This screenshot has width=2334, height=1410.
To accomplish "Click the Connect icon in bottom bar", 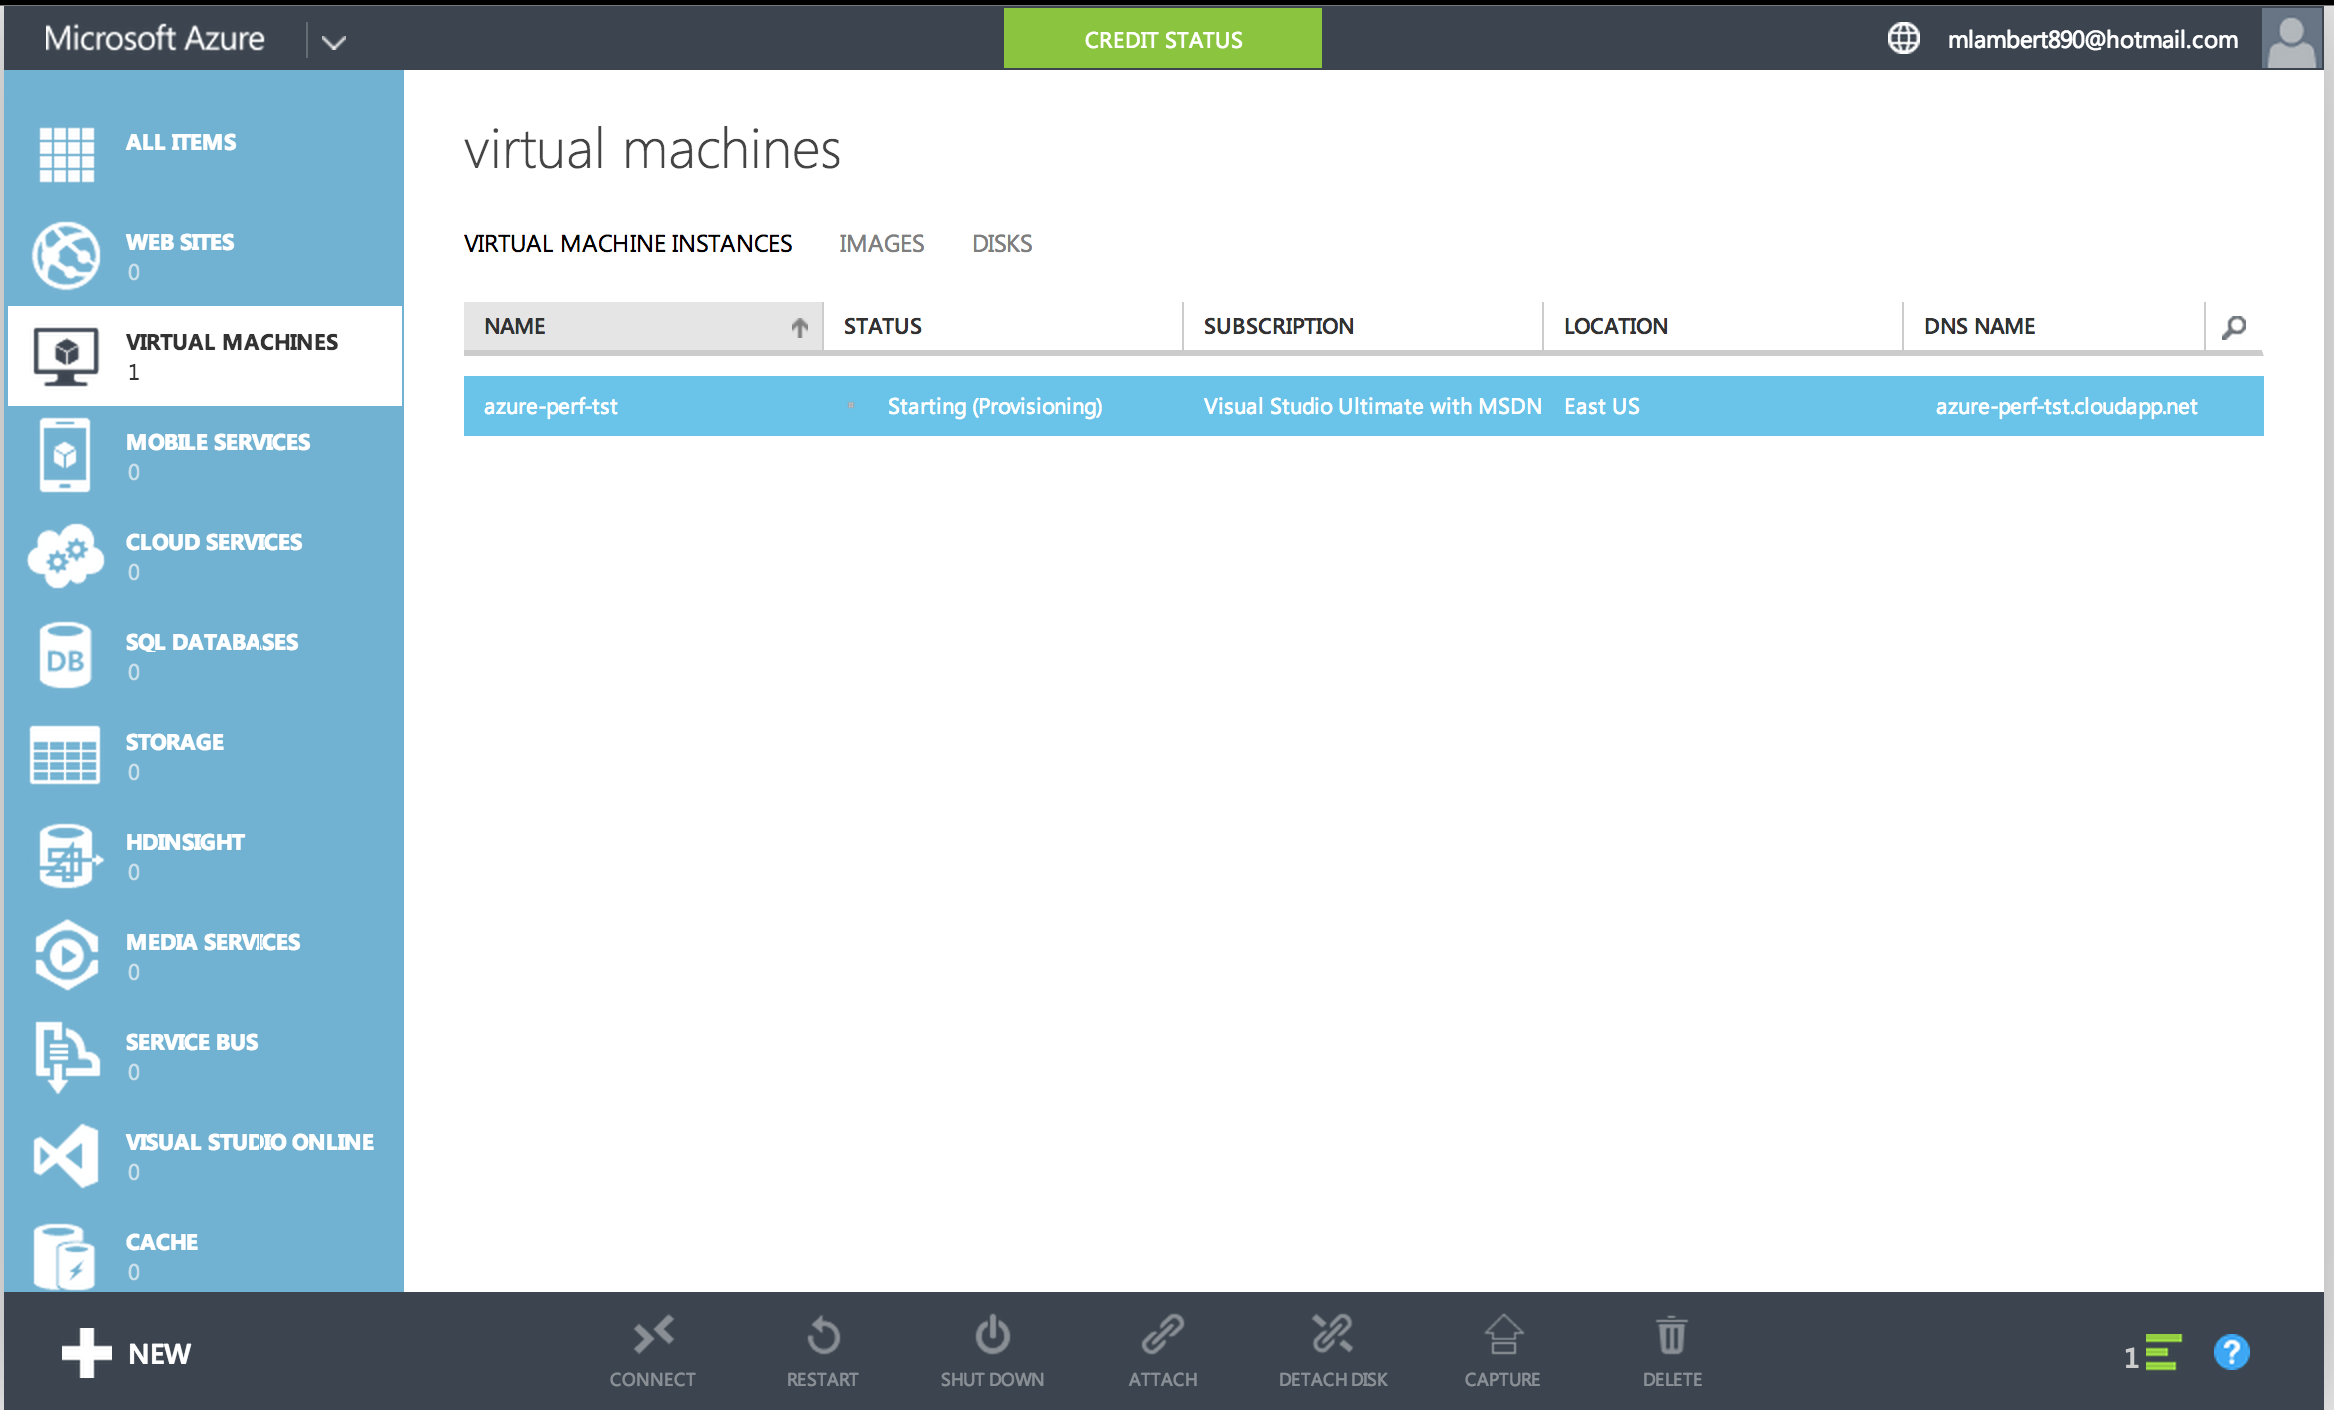I will click(653, 1335).
